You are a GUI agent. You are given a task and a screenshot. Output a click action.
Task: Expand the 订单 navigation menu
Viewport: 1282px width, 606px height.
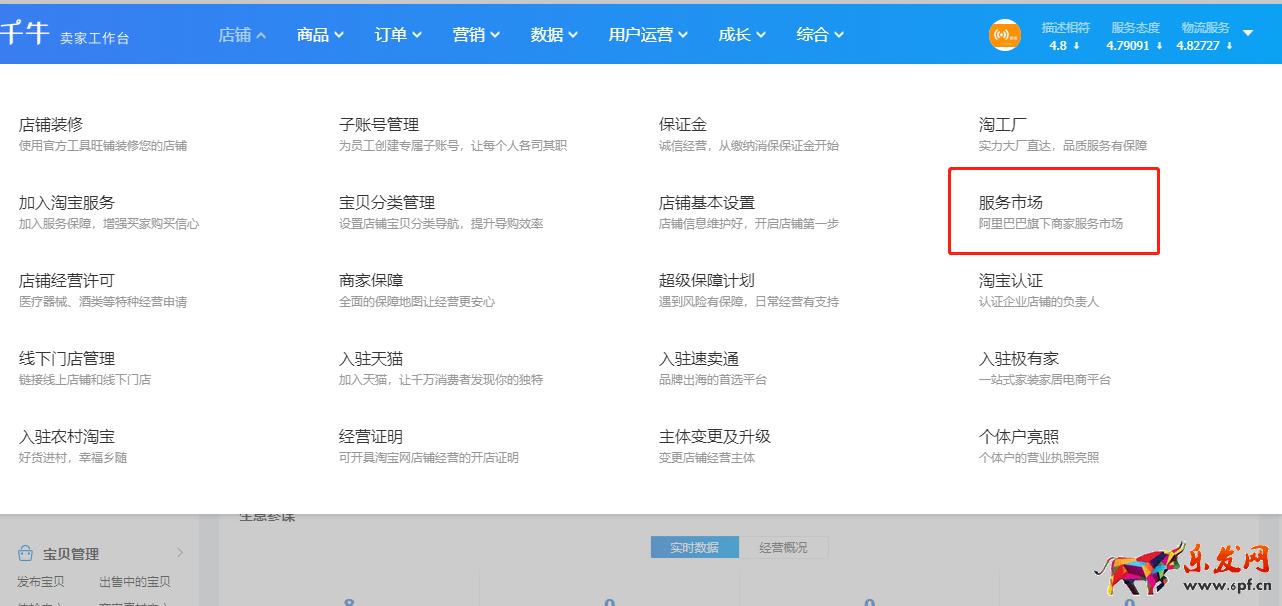[x=399, y=35]
